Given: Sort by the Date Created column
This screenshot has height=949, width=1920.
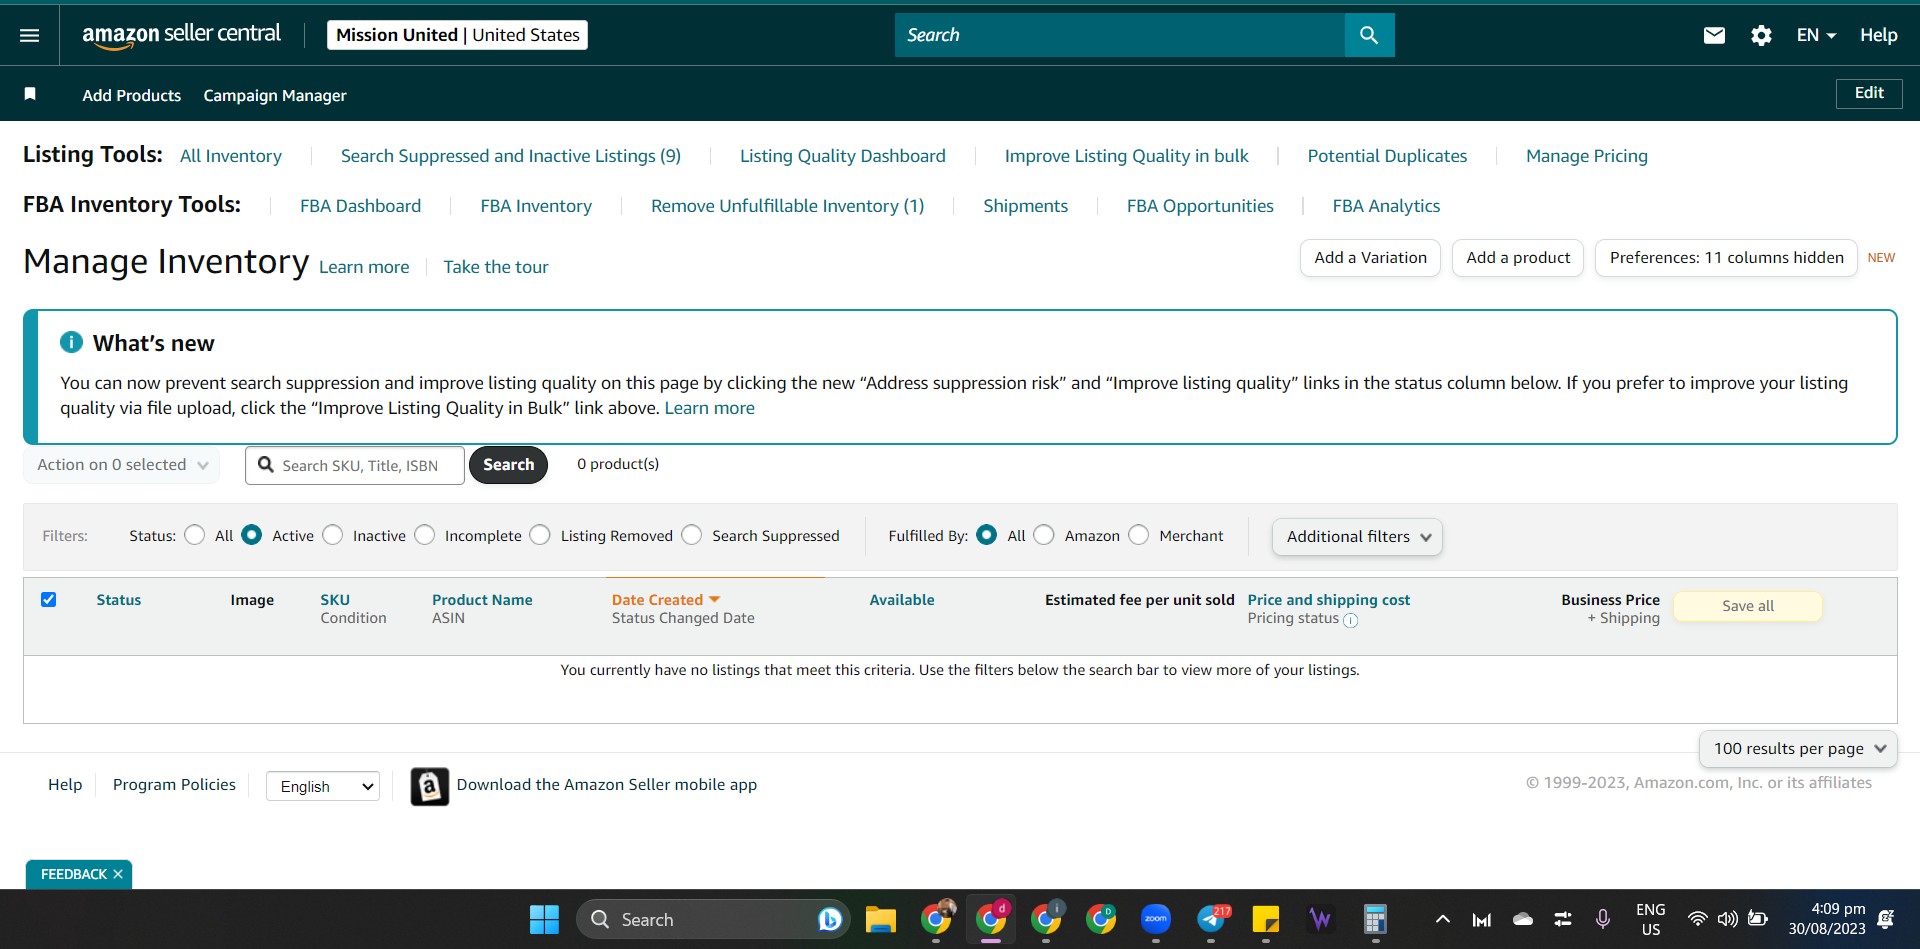Looking at the screenshot, I should coord(666,600).
